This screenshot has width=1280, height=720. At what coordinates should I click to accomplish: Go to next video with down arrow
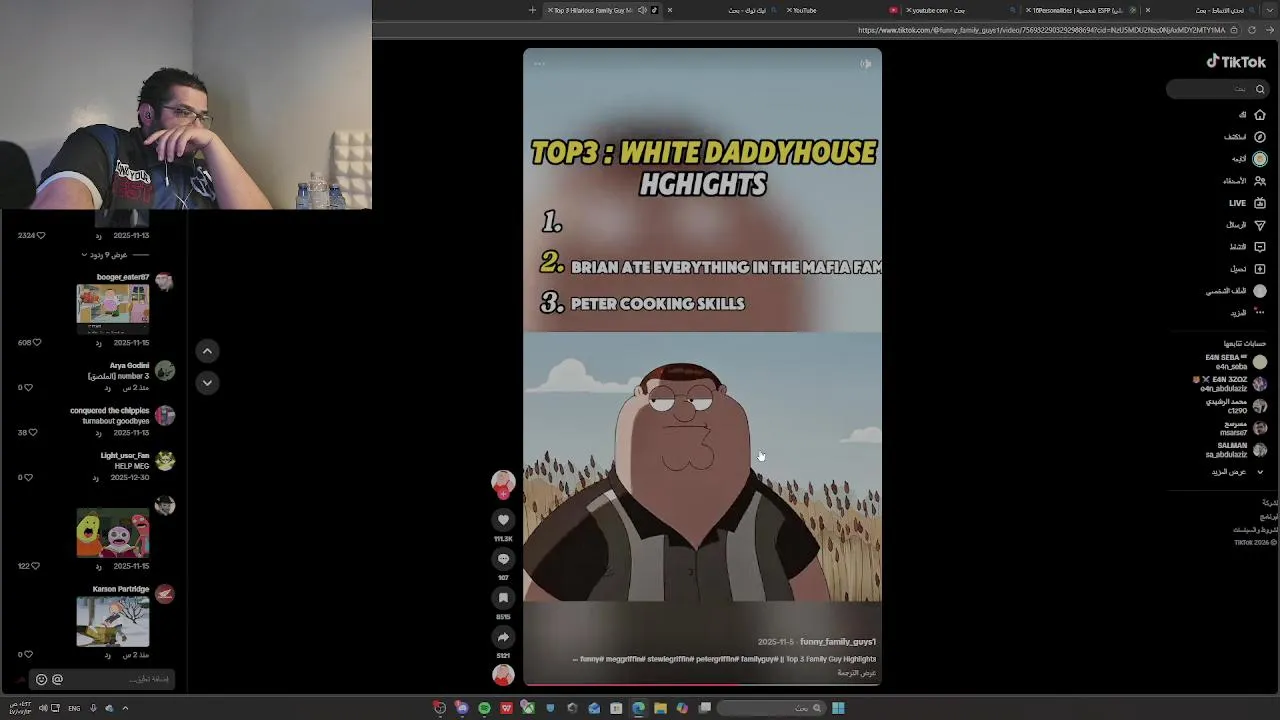coord(207,382)
